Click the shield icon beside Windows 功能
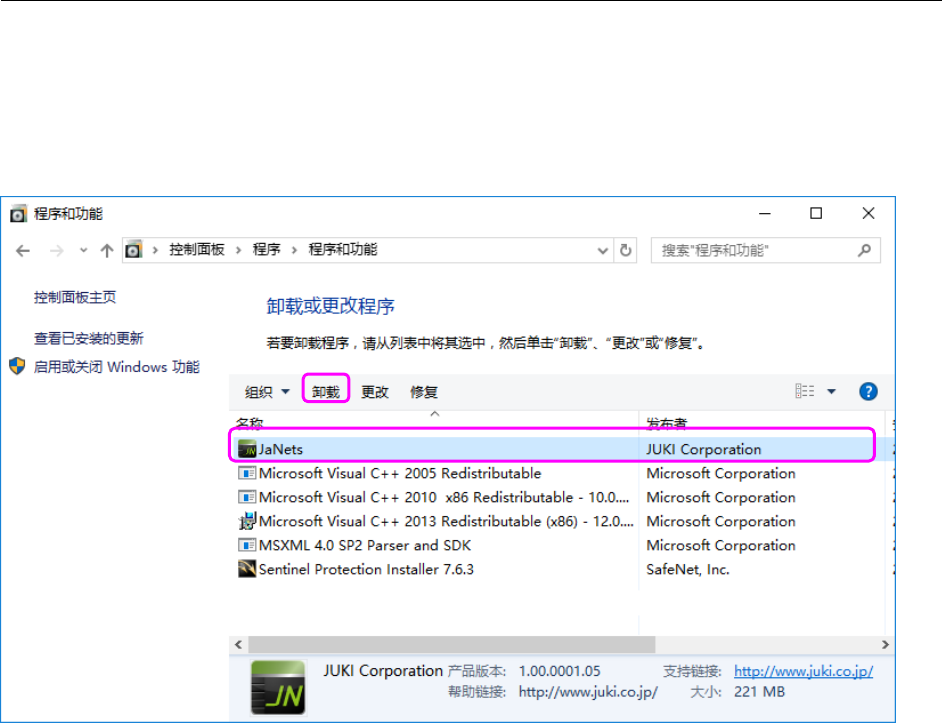This screenshot has height=723, width=942. 17,366
